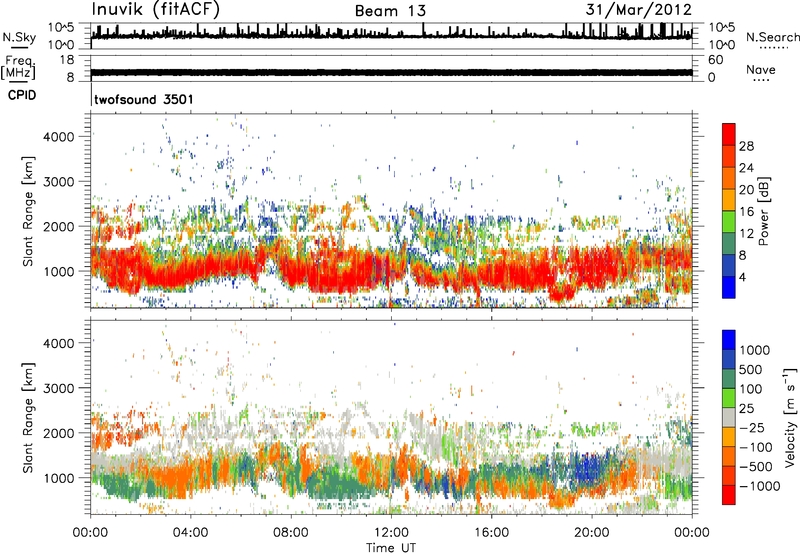Pick the gray segment of Velocity colorbar

729,417
